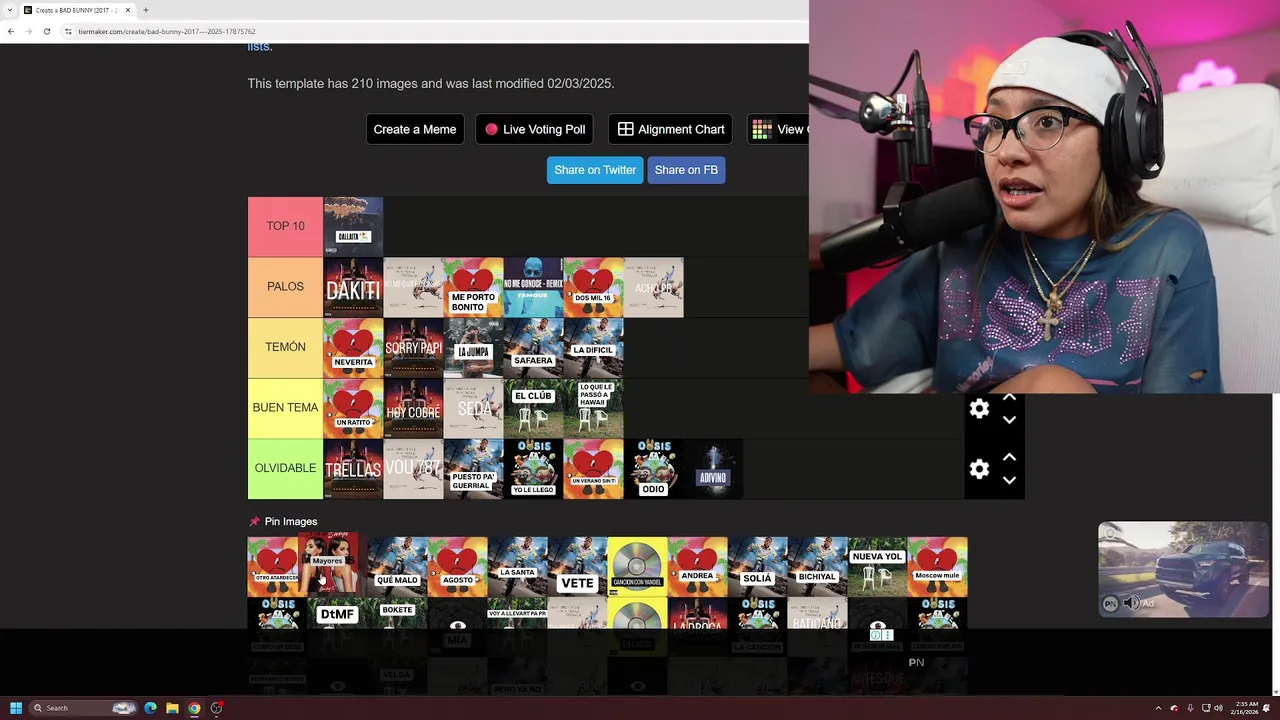Select the DAKITI image in PALOS row
1280x720 pixels.
pyautogui.click(x=353, y=288)
